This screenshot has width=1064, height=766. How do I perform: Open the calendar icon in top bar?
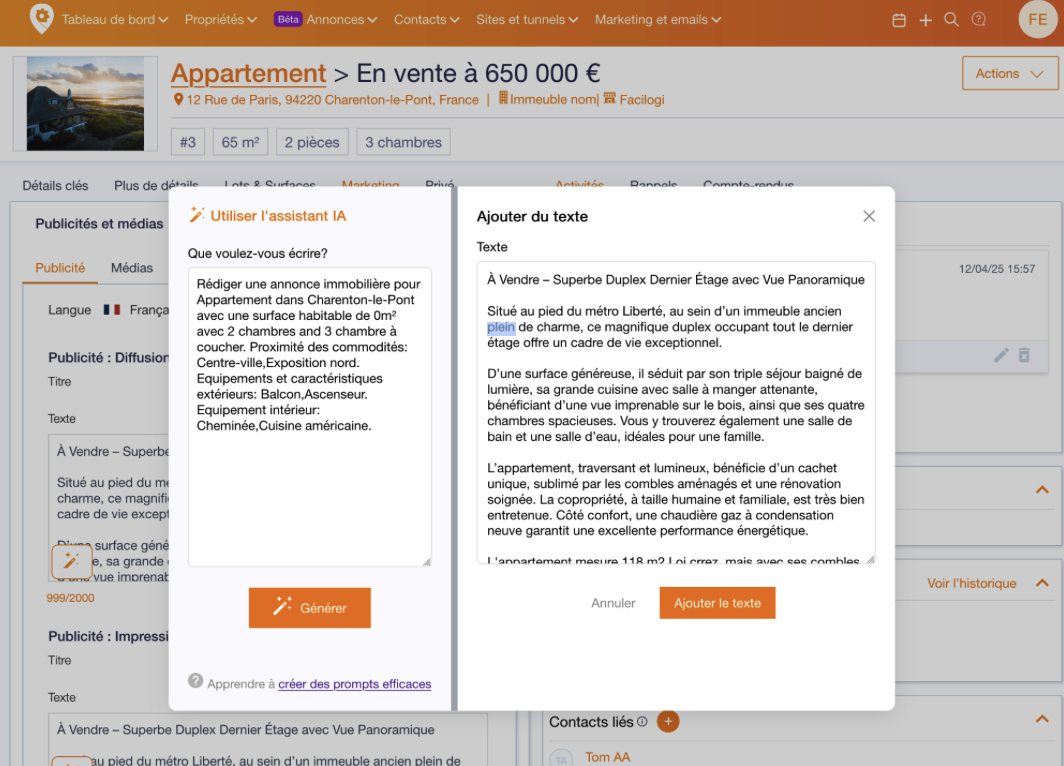[x=898, y=20]
